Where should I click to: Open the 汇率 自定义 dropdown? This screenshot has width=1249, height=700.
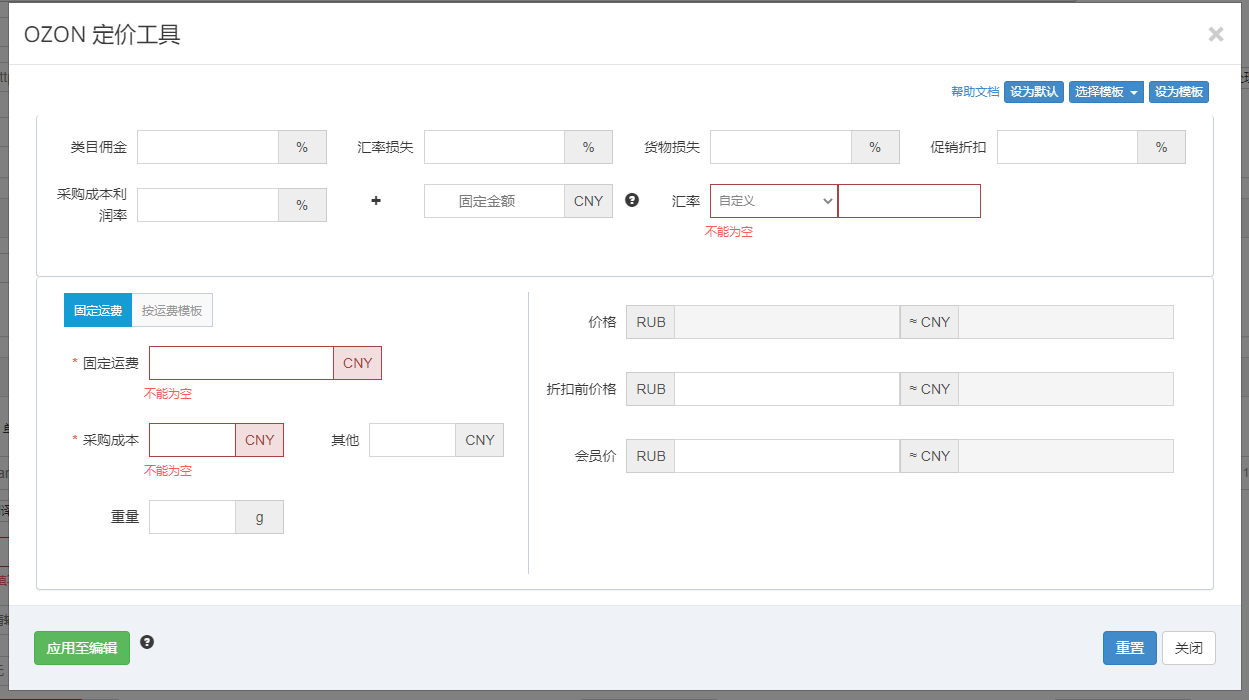pos(774,201)
